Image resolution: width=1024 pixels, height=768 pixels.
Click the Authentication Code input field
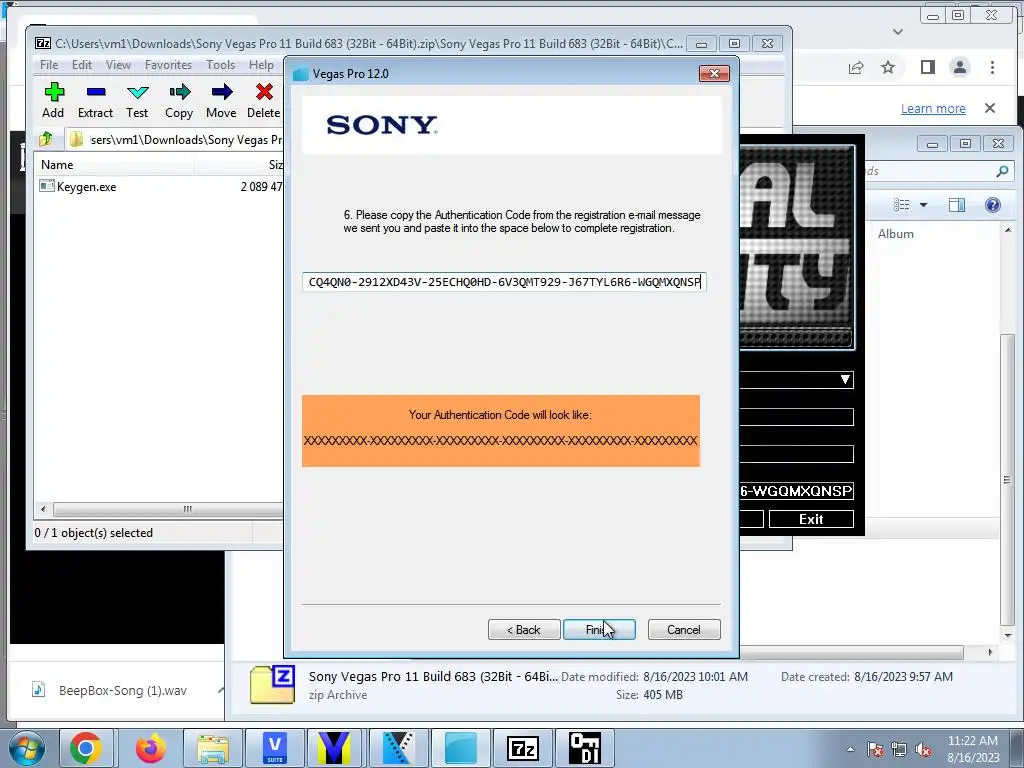(x=504, y=282)
